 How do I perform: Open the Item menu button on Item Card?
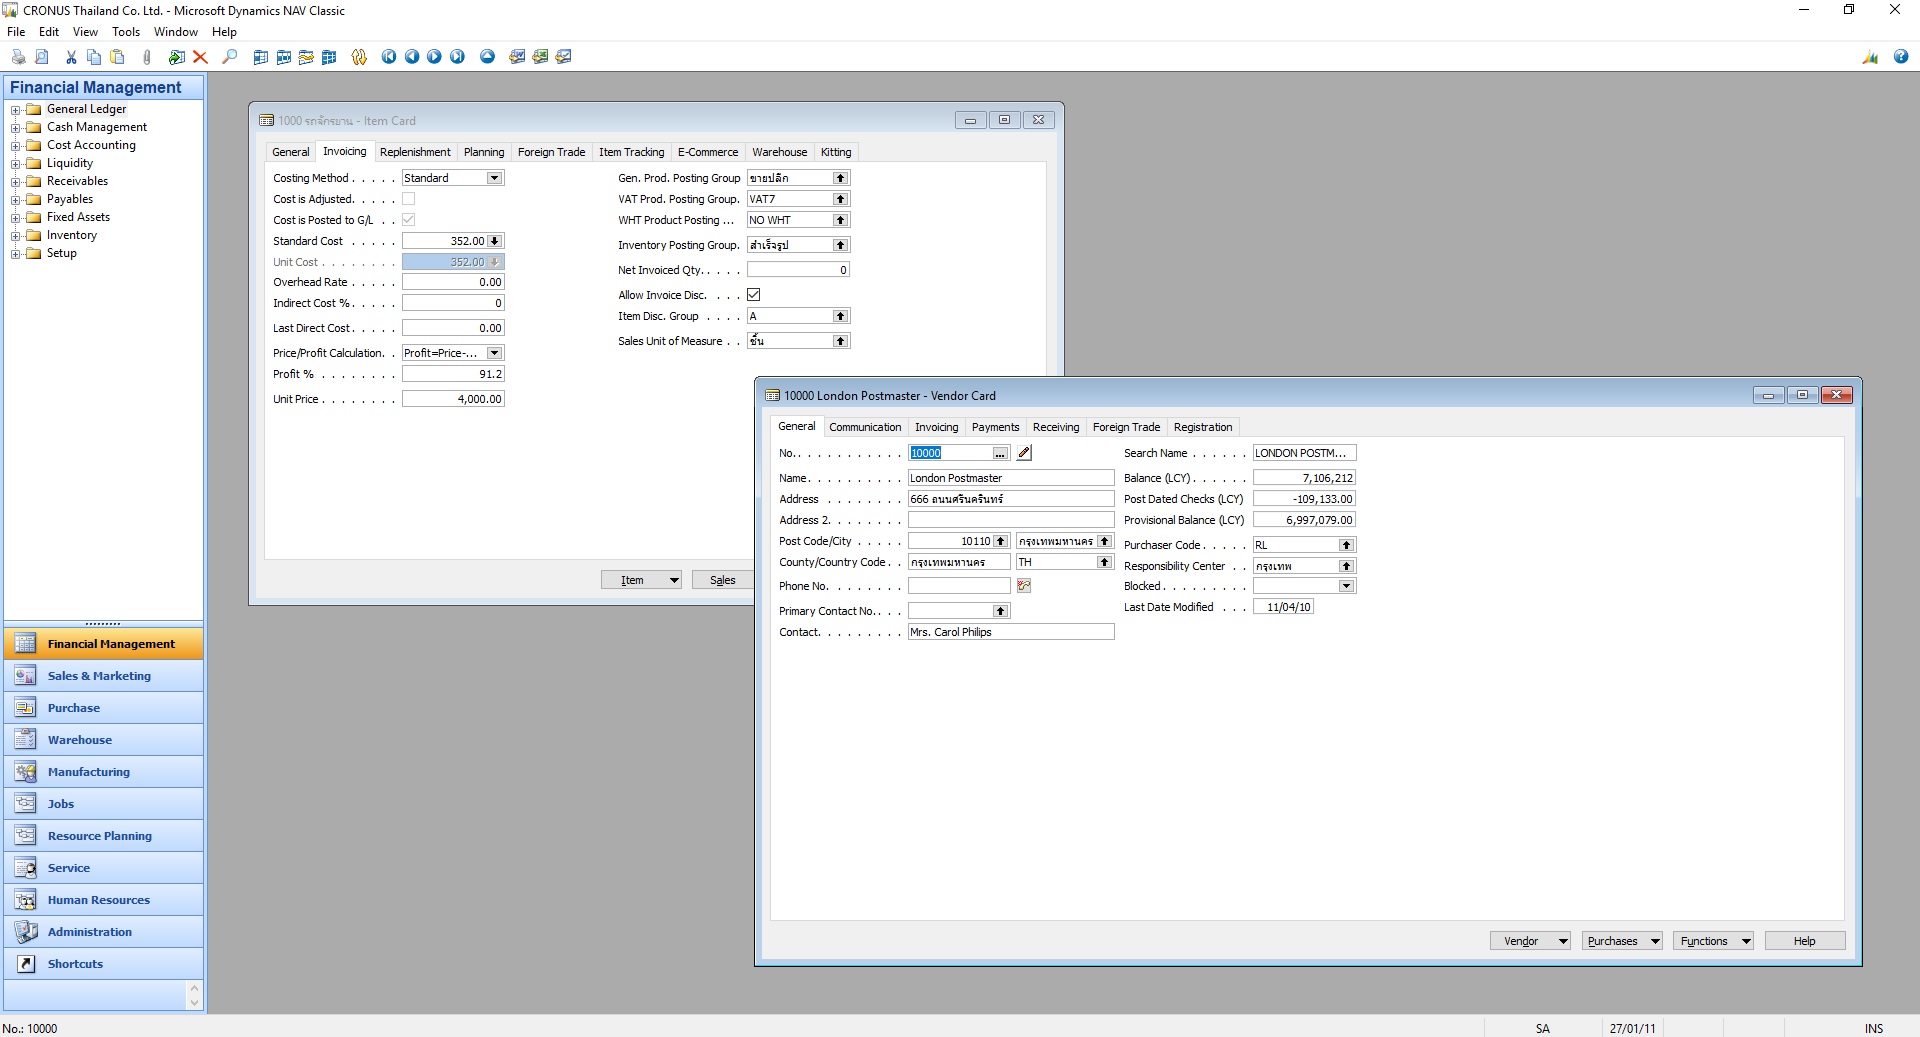pyautogui.click(x=641, y=580)
